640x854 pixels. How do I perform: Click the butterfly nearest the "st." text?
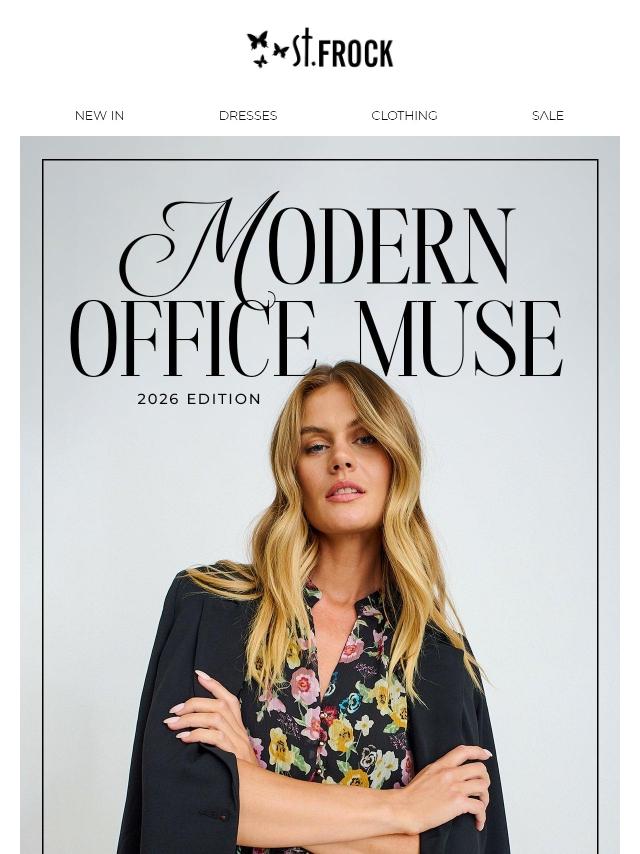tap(281, 51)
